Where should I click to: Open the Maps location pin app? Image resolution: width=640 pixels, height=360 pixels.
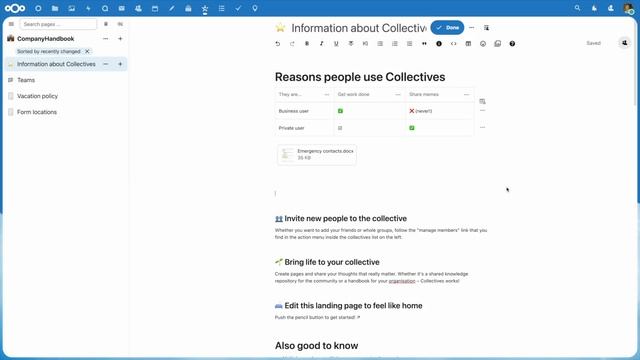[255, 8]
